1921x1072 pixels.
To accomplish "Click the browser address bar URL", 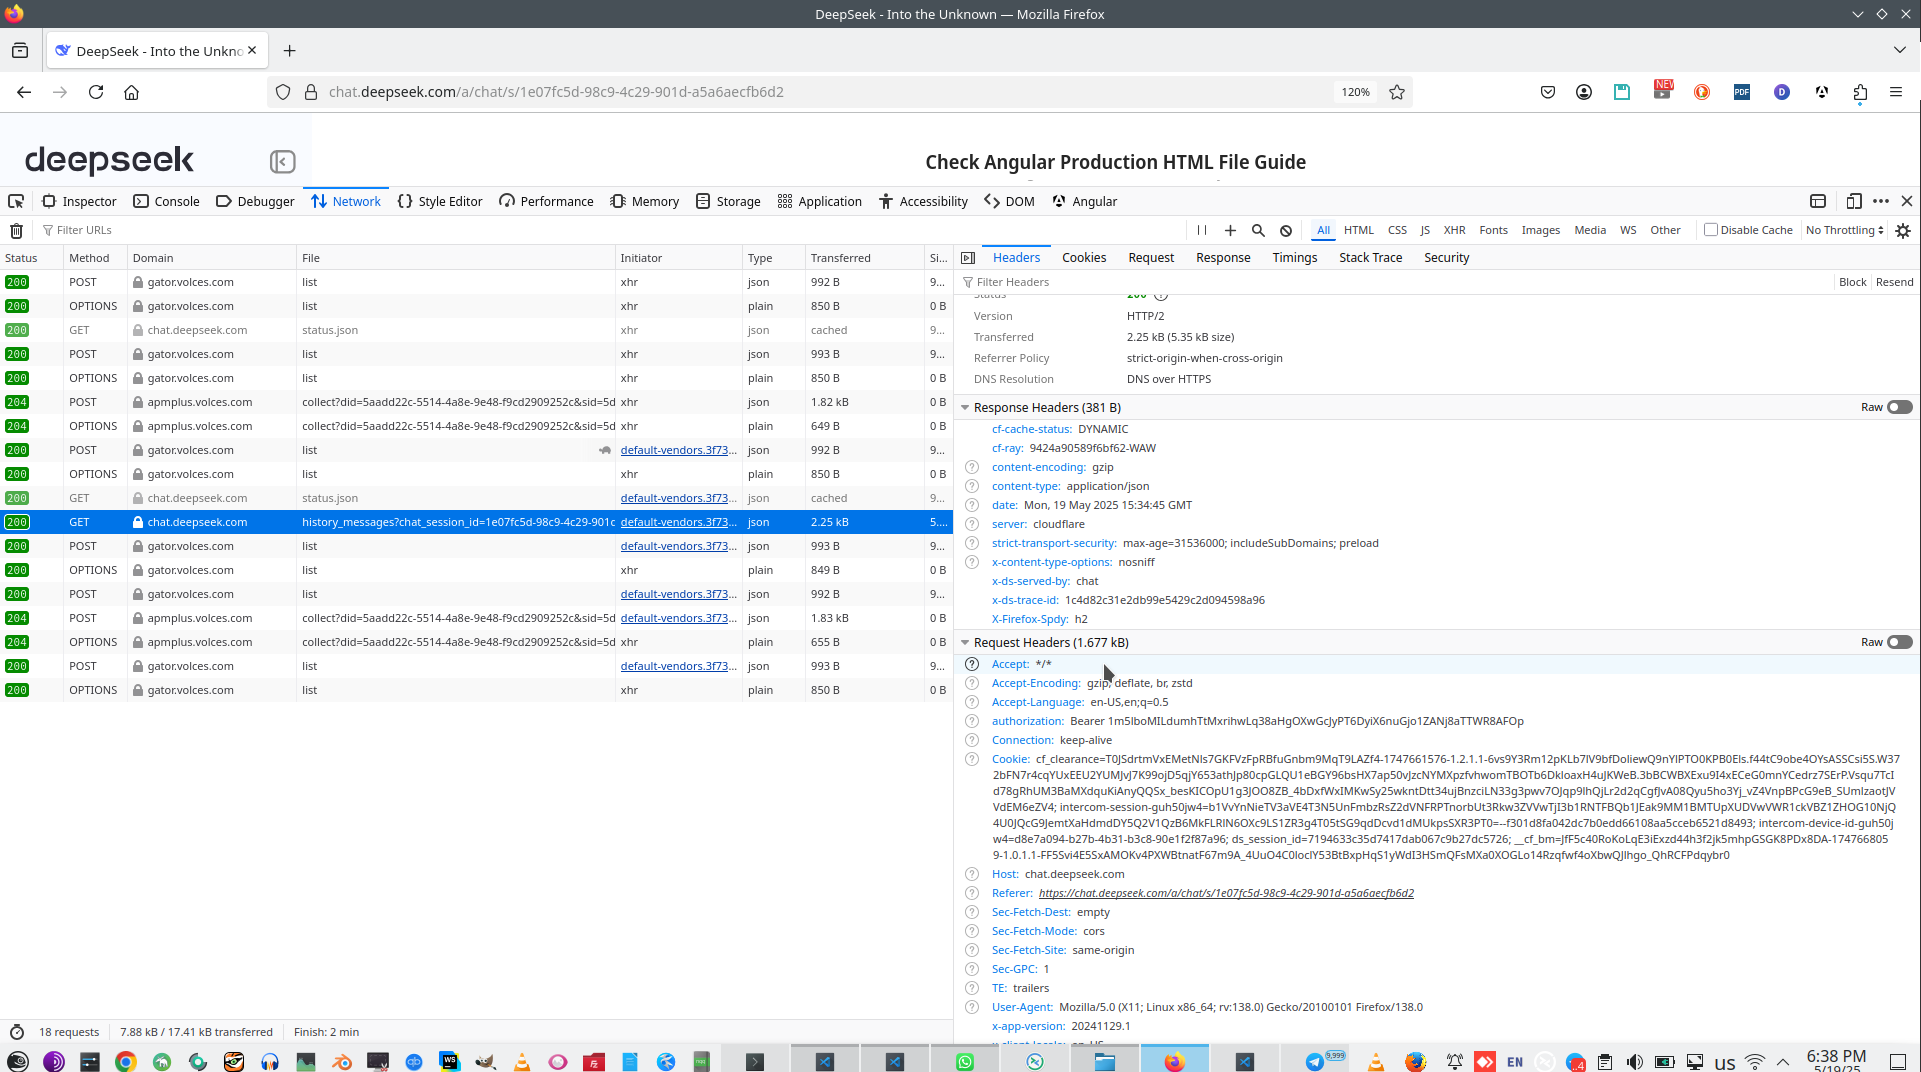I will tap(556, 92).
